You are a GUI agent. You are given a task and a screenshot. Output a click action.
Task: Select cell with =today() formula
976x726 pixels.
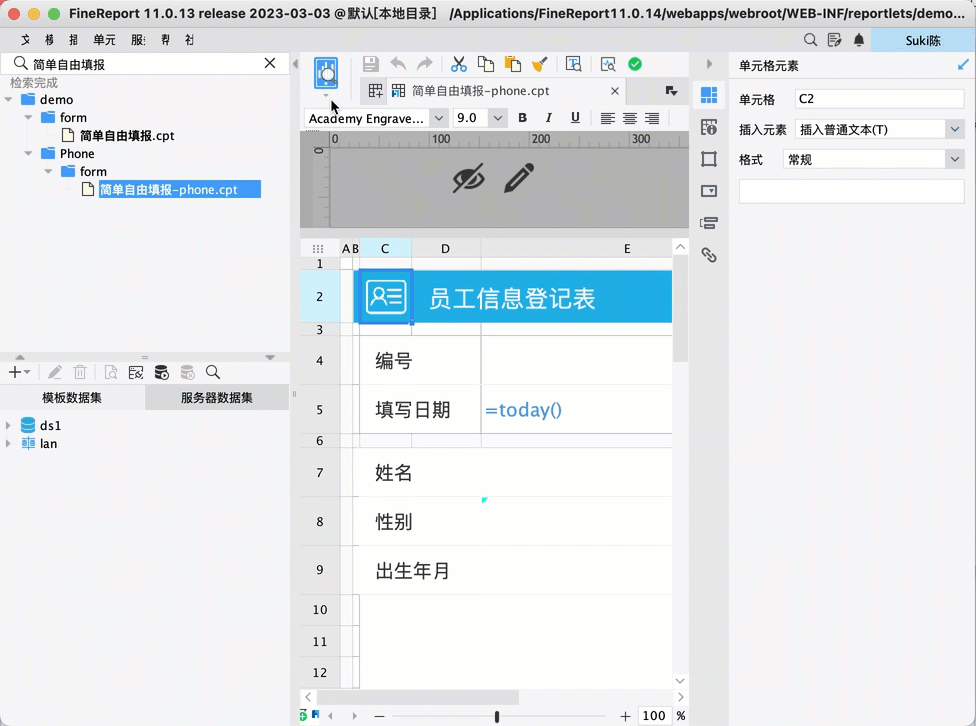tap(576, 410)
